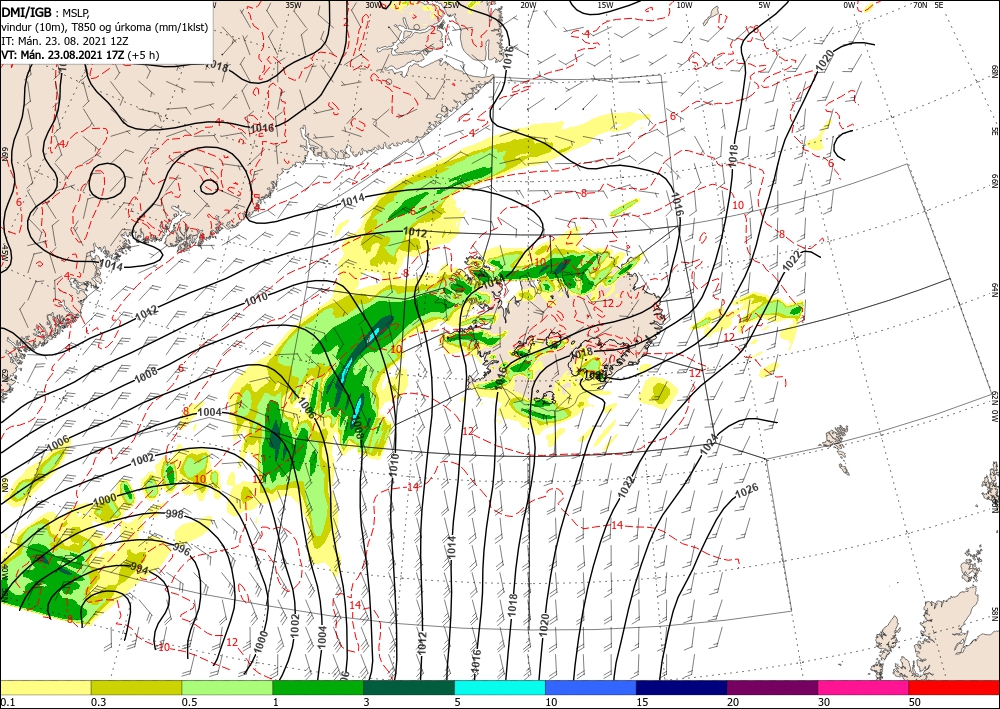The height and width of the screenshot is (709, 1000).
Task: Click the legend value '50'
Action: click(915, 702)
